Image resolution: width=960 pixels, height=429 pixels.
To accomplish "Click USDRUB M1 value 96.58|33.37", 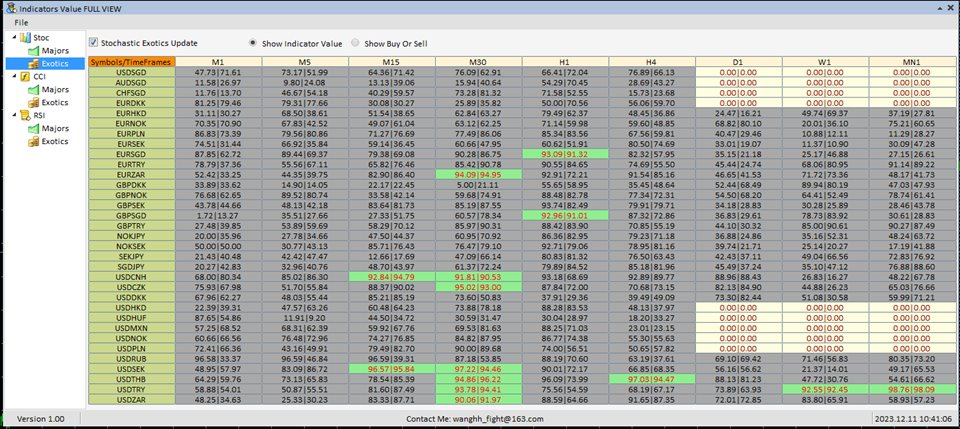I will point(219,359).
